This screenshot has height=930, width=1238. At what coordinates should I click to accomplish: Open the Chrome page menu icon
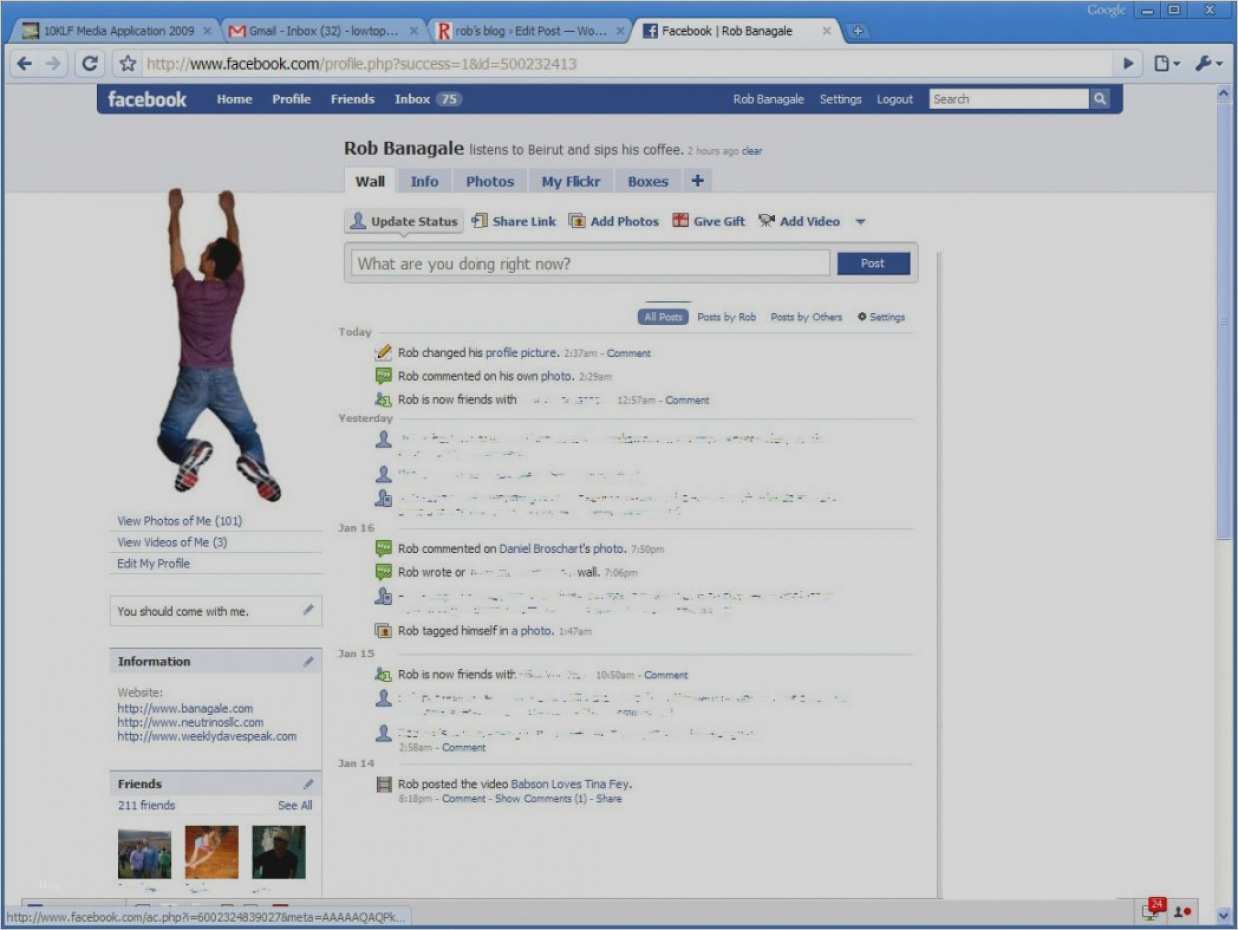pyautogui.click(x=1165, y=63)
